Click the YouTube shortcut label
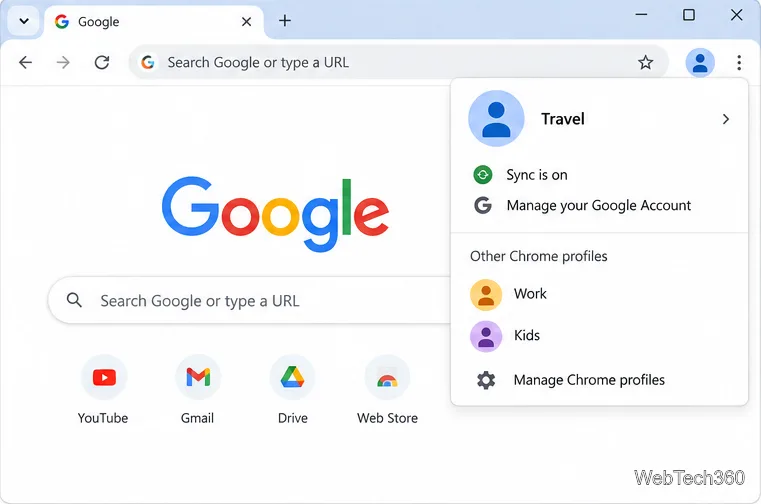The width and height of the screenshot is (761, 504). (103, 418)
